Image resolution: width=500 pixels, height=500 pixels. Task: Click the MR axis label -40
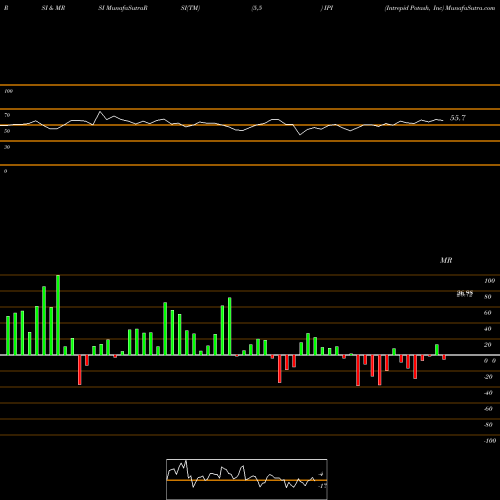(x=488, y=393)
